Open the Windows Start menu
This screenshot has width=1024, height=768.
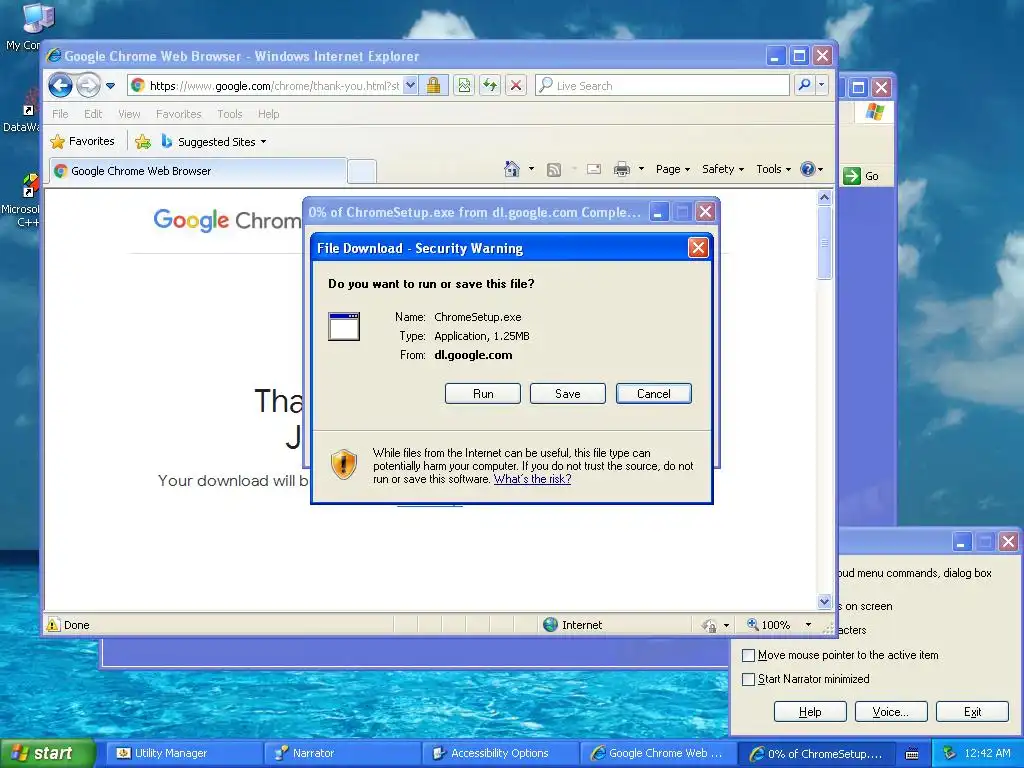(x=47, y=753)
